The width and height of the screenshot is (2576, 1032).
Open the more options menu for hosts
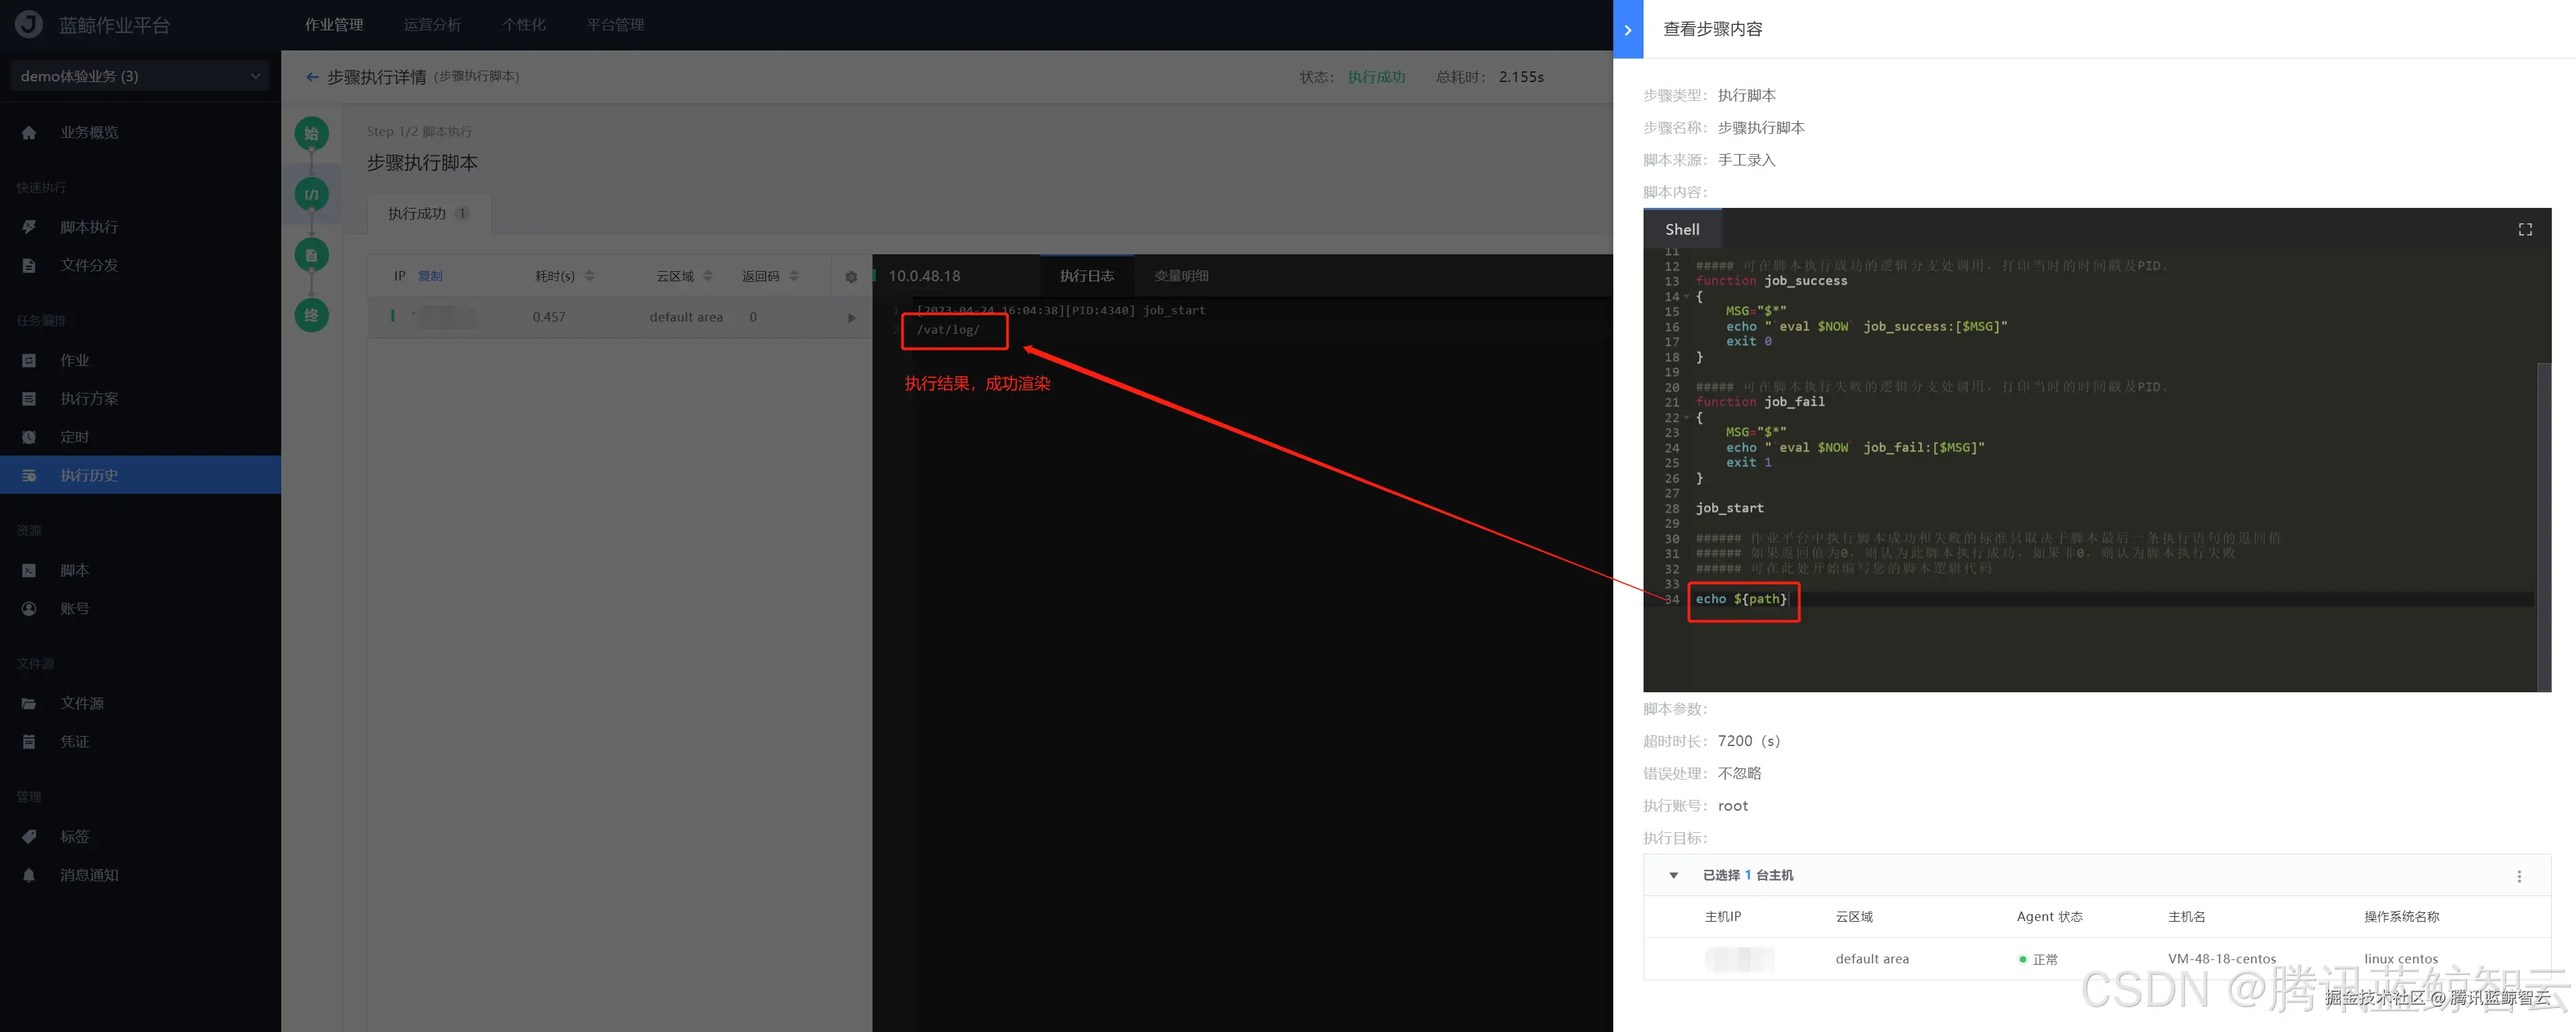2519,876
